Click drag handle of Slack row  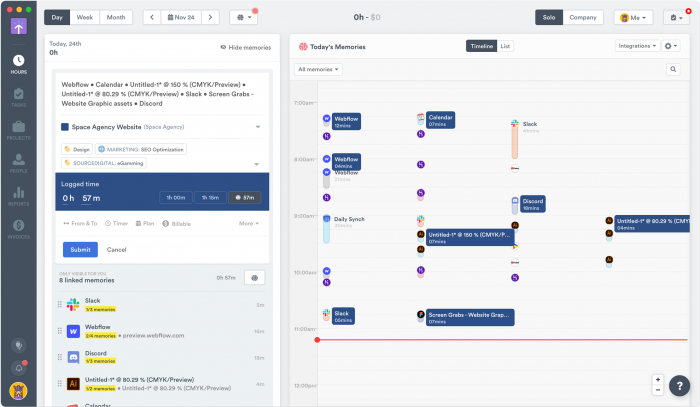[x=59, y=304]
